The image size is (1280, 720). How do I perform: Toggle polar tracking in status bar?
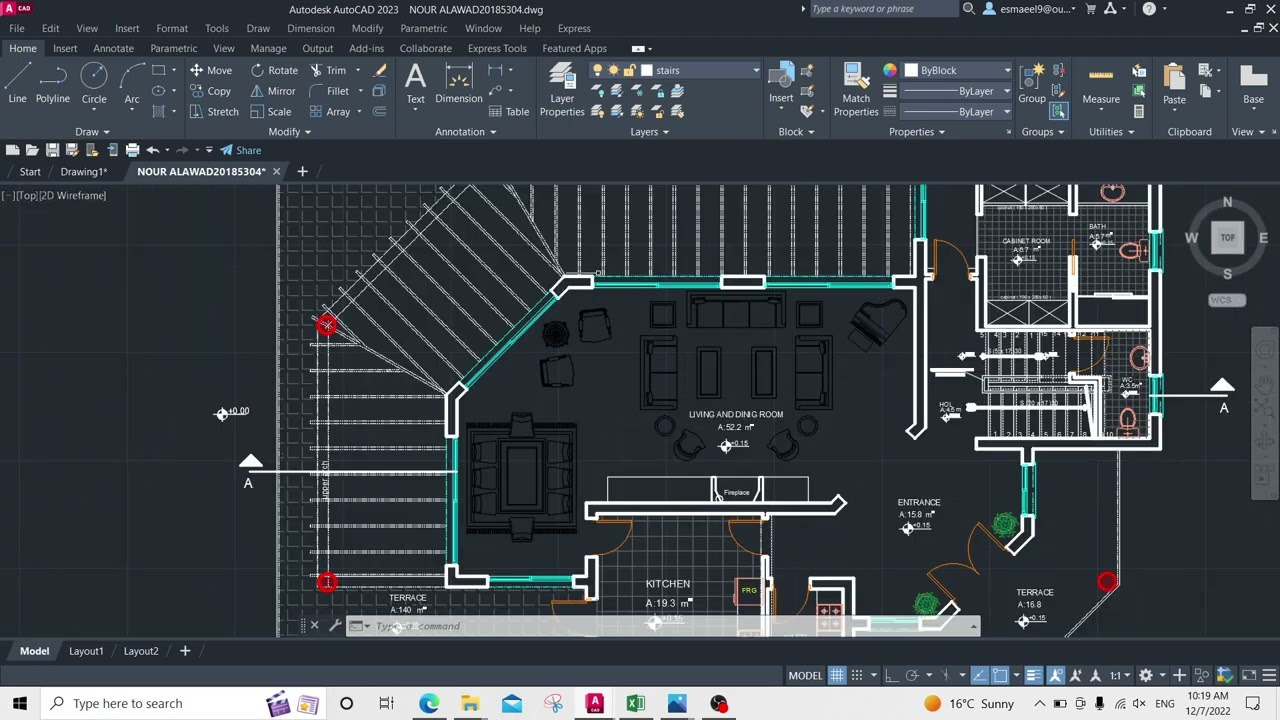[x=912, y=675]
